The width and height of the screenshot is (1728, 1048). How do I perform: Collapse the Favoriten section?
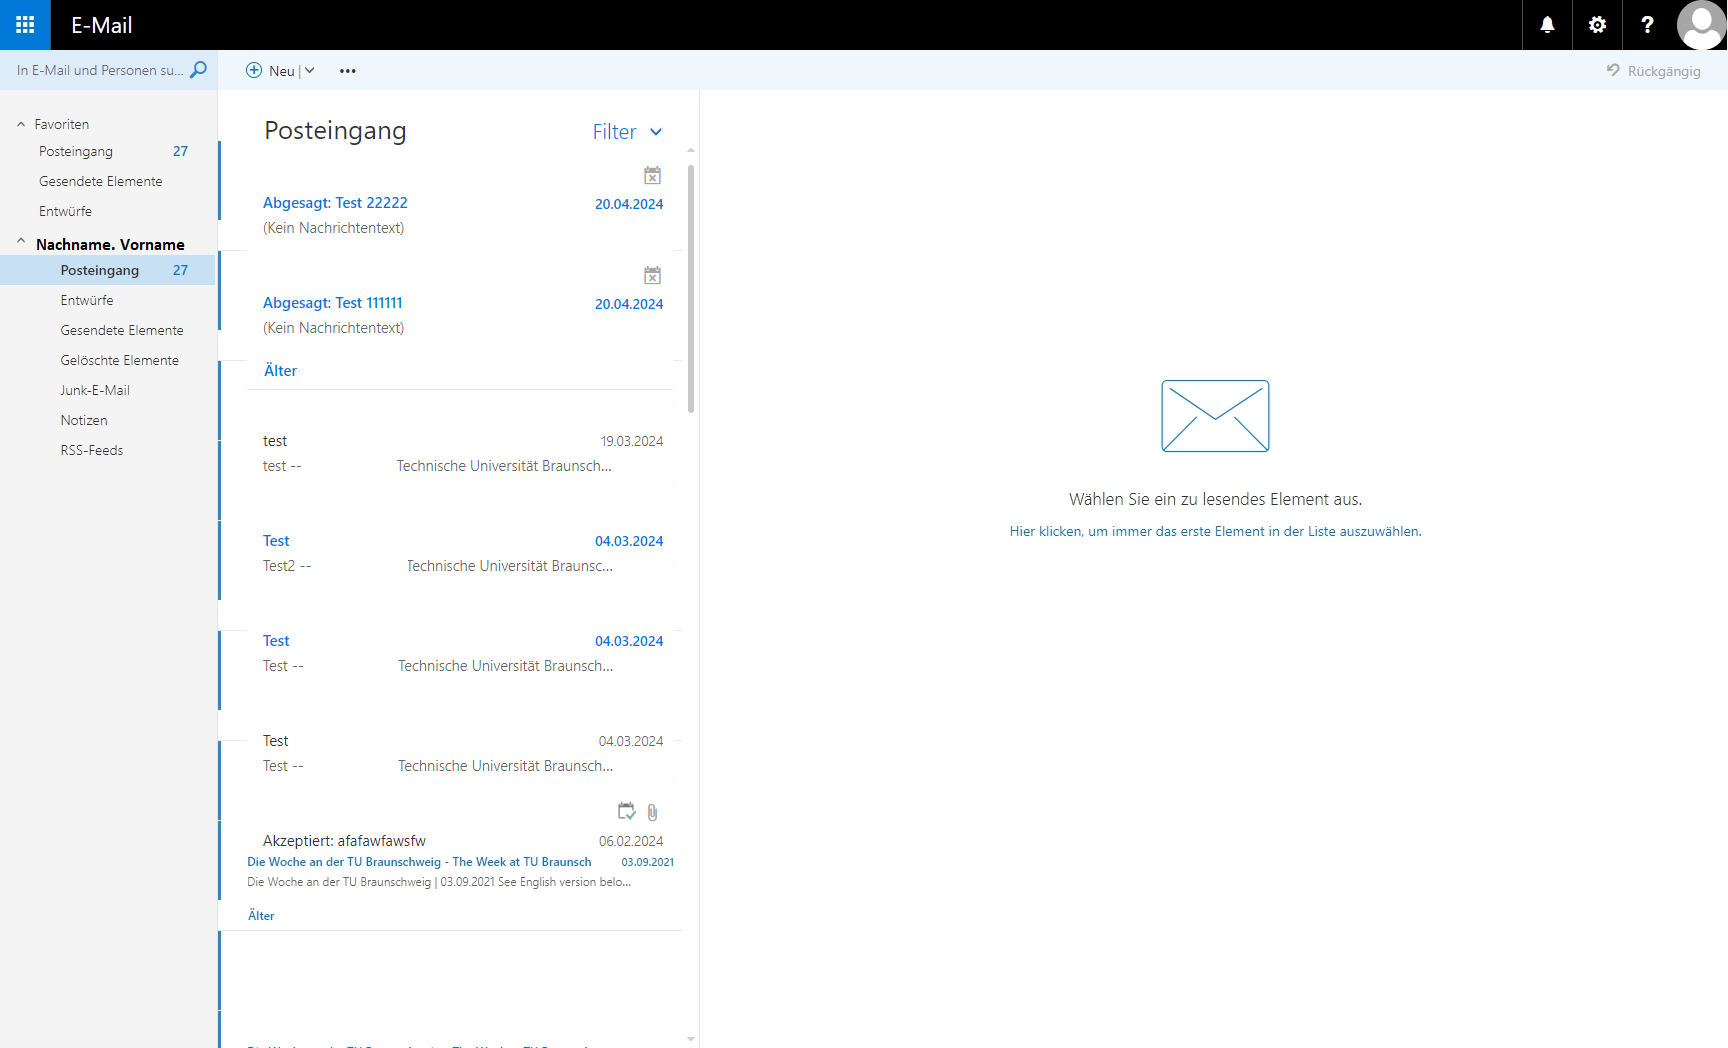click(21, 124)
